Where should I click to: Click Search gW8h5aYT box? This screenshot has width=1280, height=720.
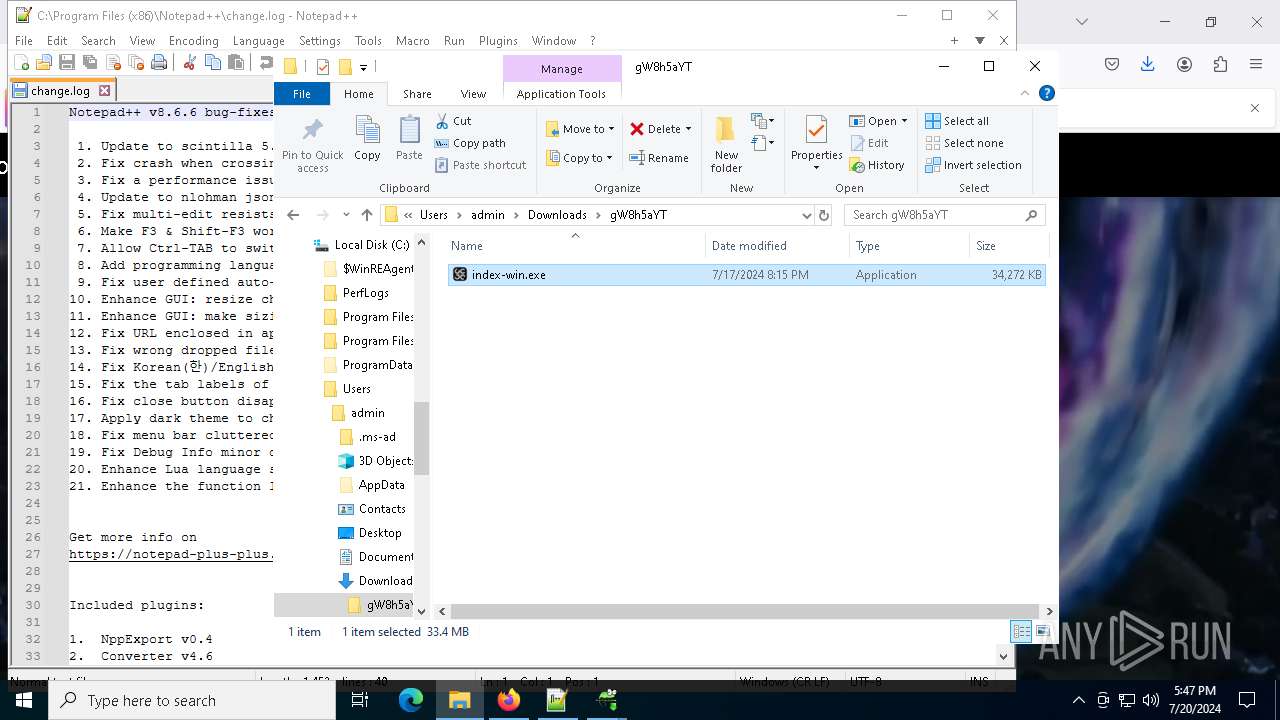pyautogui.click(x=945, y=215)
